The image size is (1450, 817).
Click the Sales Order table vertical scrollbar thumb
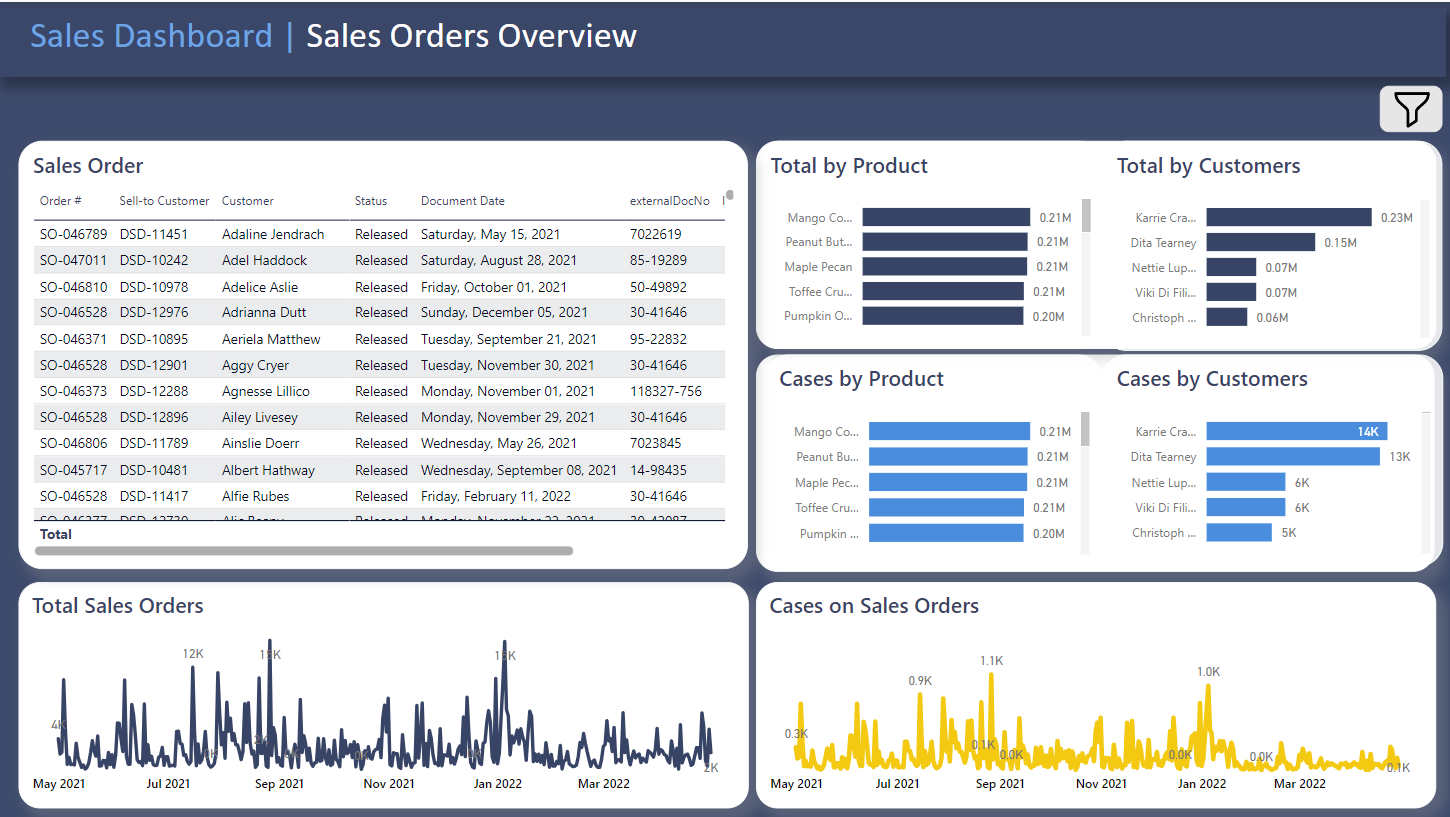[730, 196]
